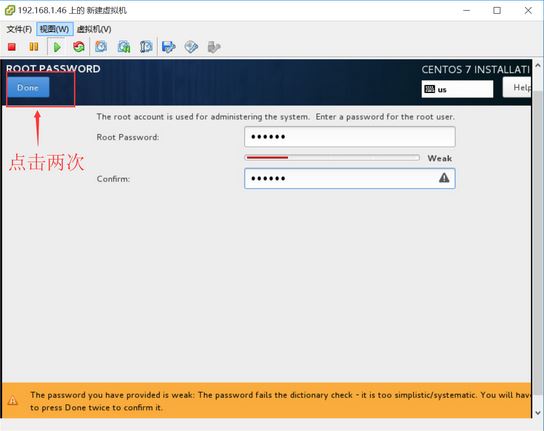The height and width of the screenshot is (431, 545).
Task: Click the warning icon in orange banner
Action: click(x=13, y=400)
